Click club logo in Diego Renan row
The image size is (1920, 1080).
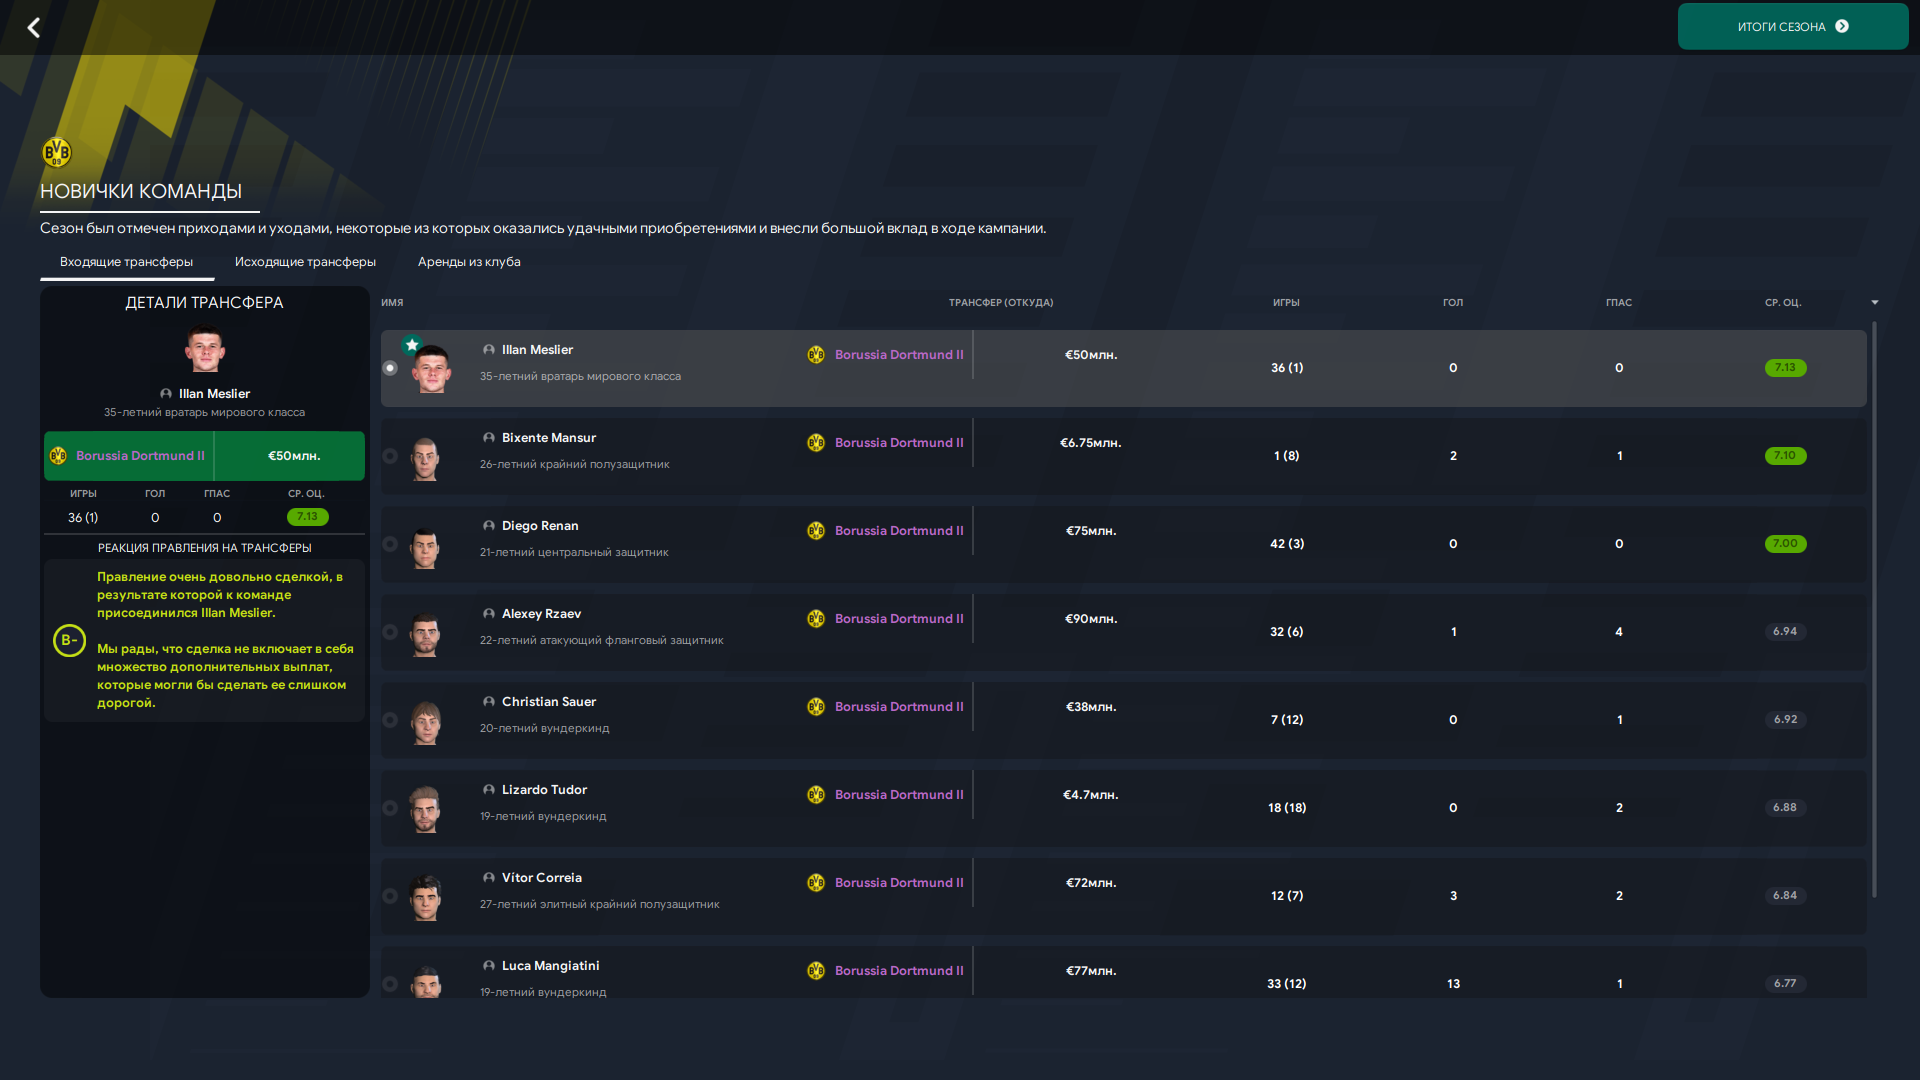pyautogui.click(x=816, y=531)
